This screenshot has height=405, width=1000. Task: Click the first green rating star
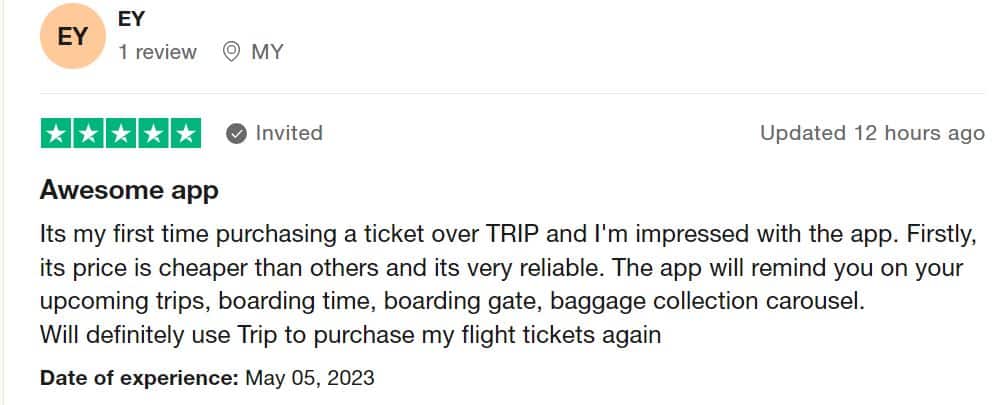coord(57,133)
